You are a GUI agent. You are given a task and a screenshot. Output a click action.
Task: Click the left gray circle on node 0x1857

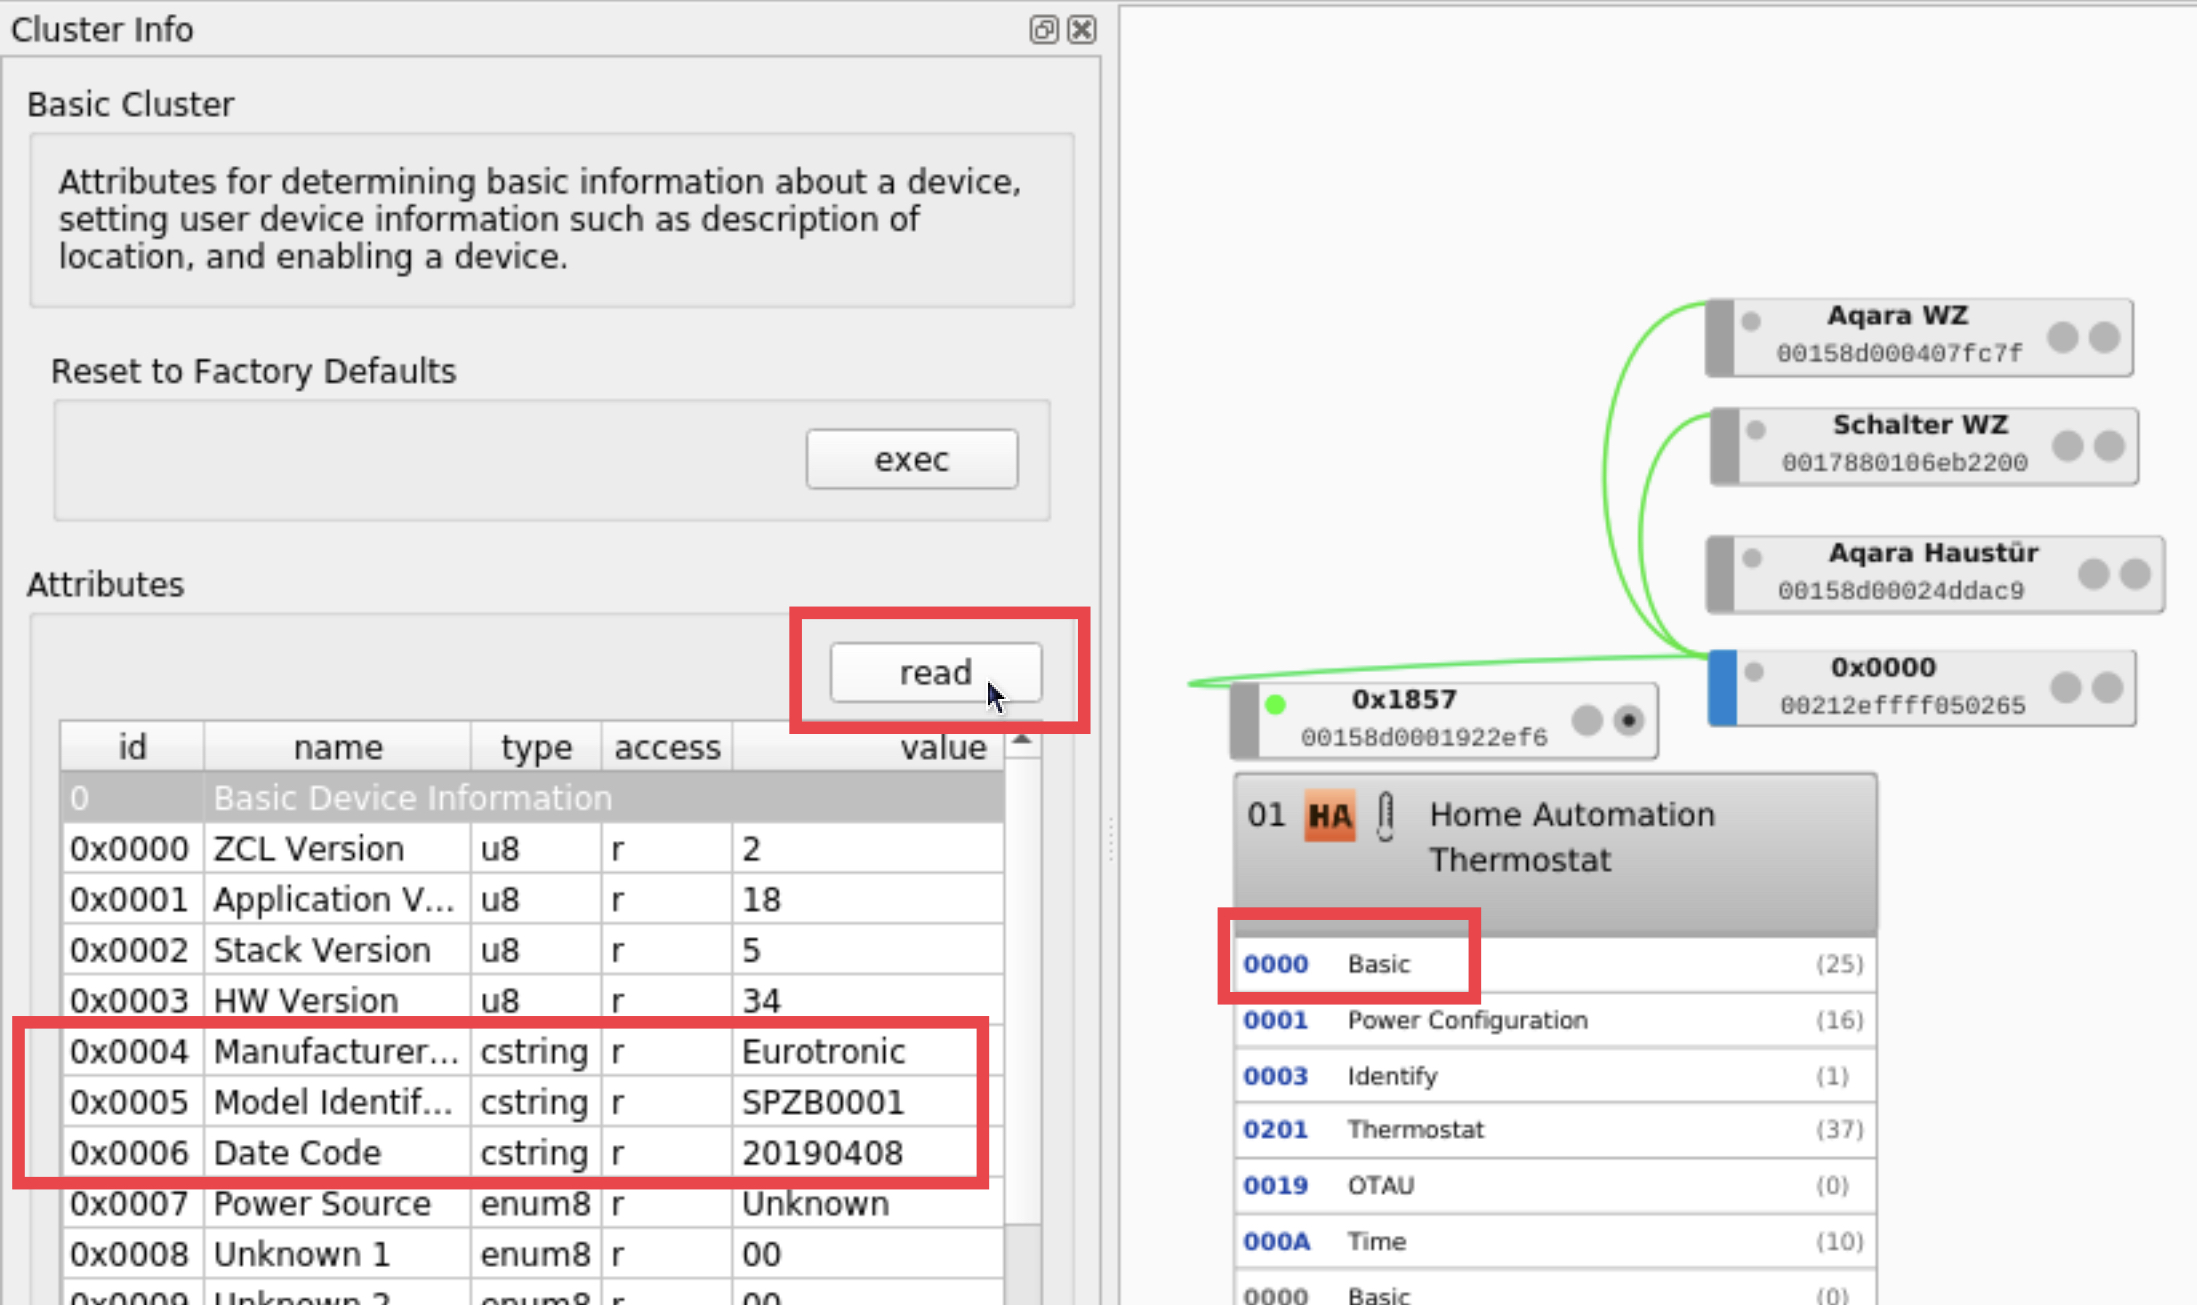[x=1586, y=720]
